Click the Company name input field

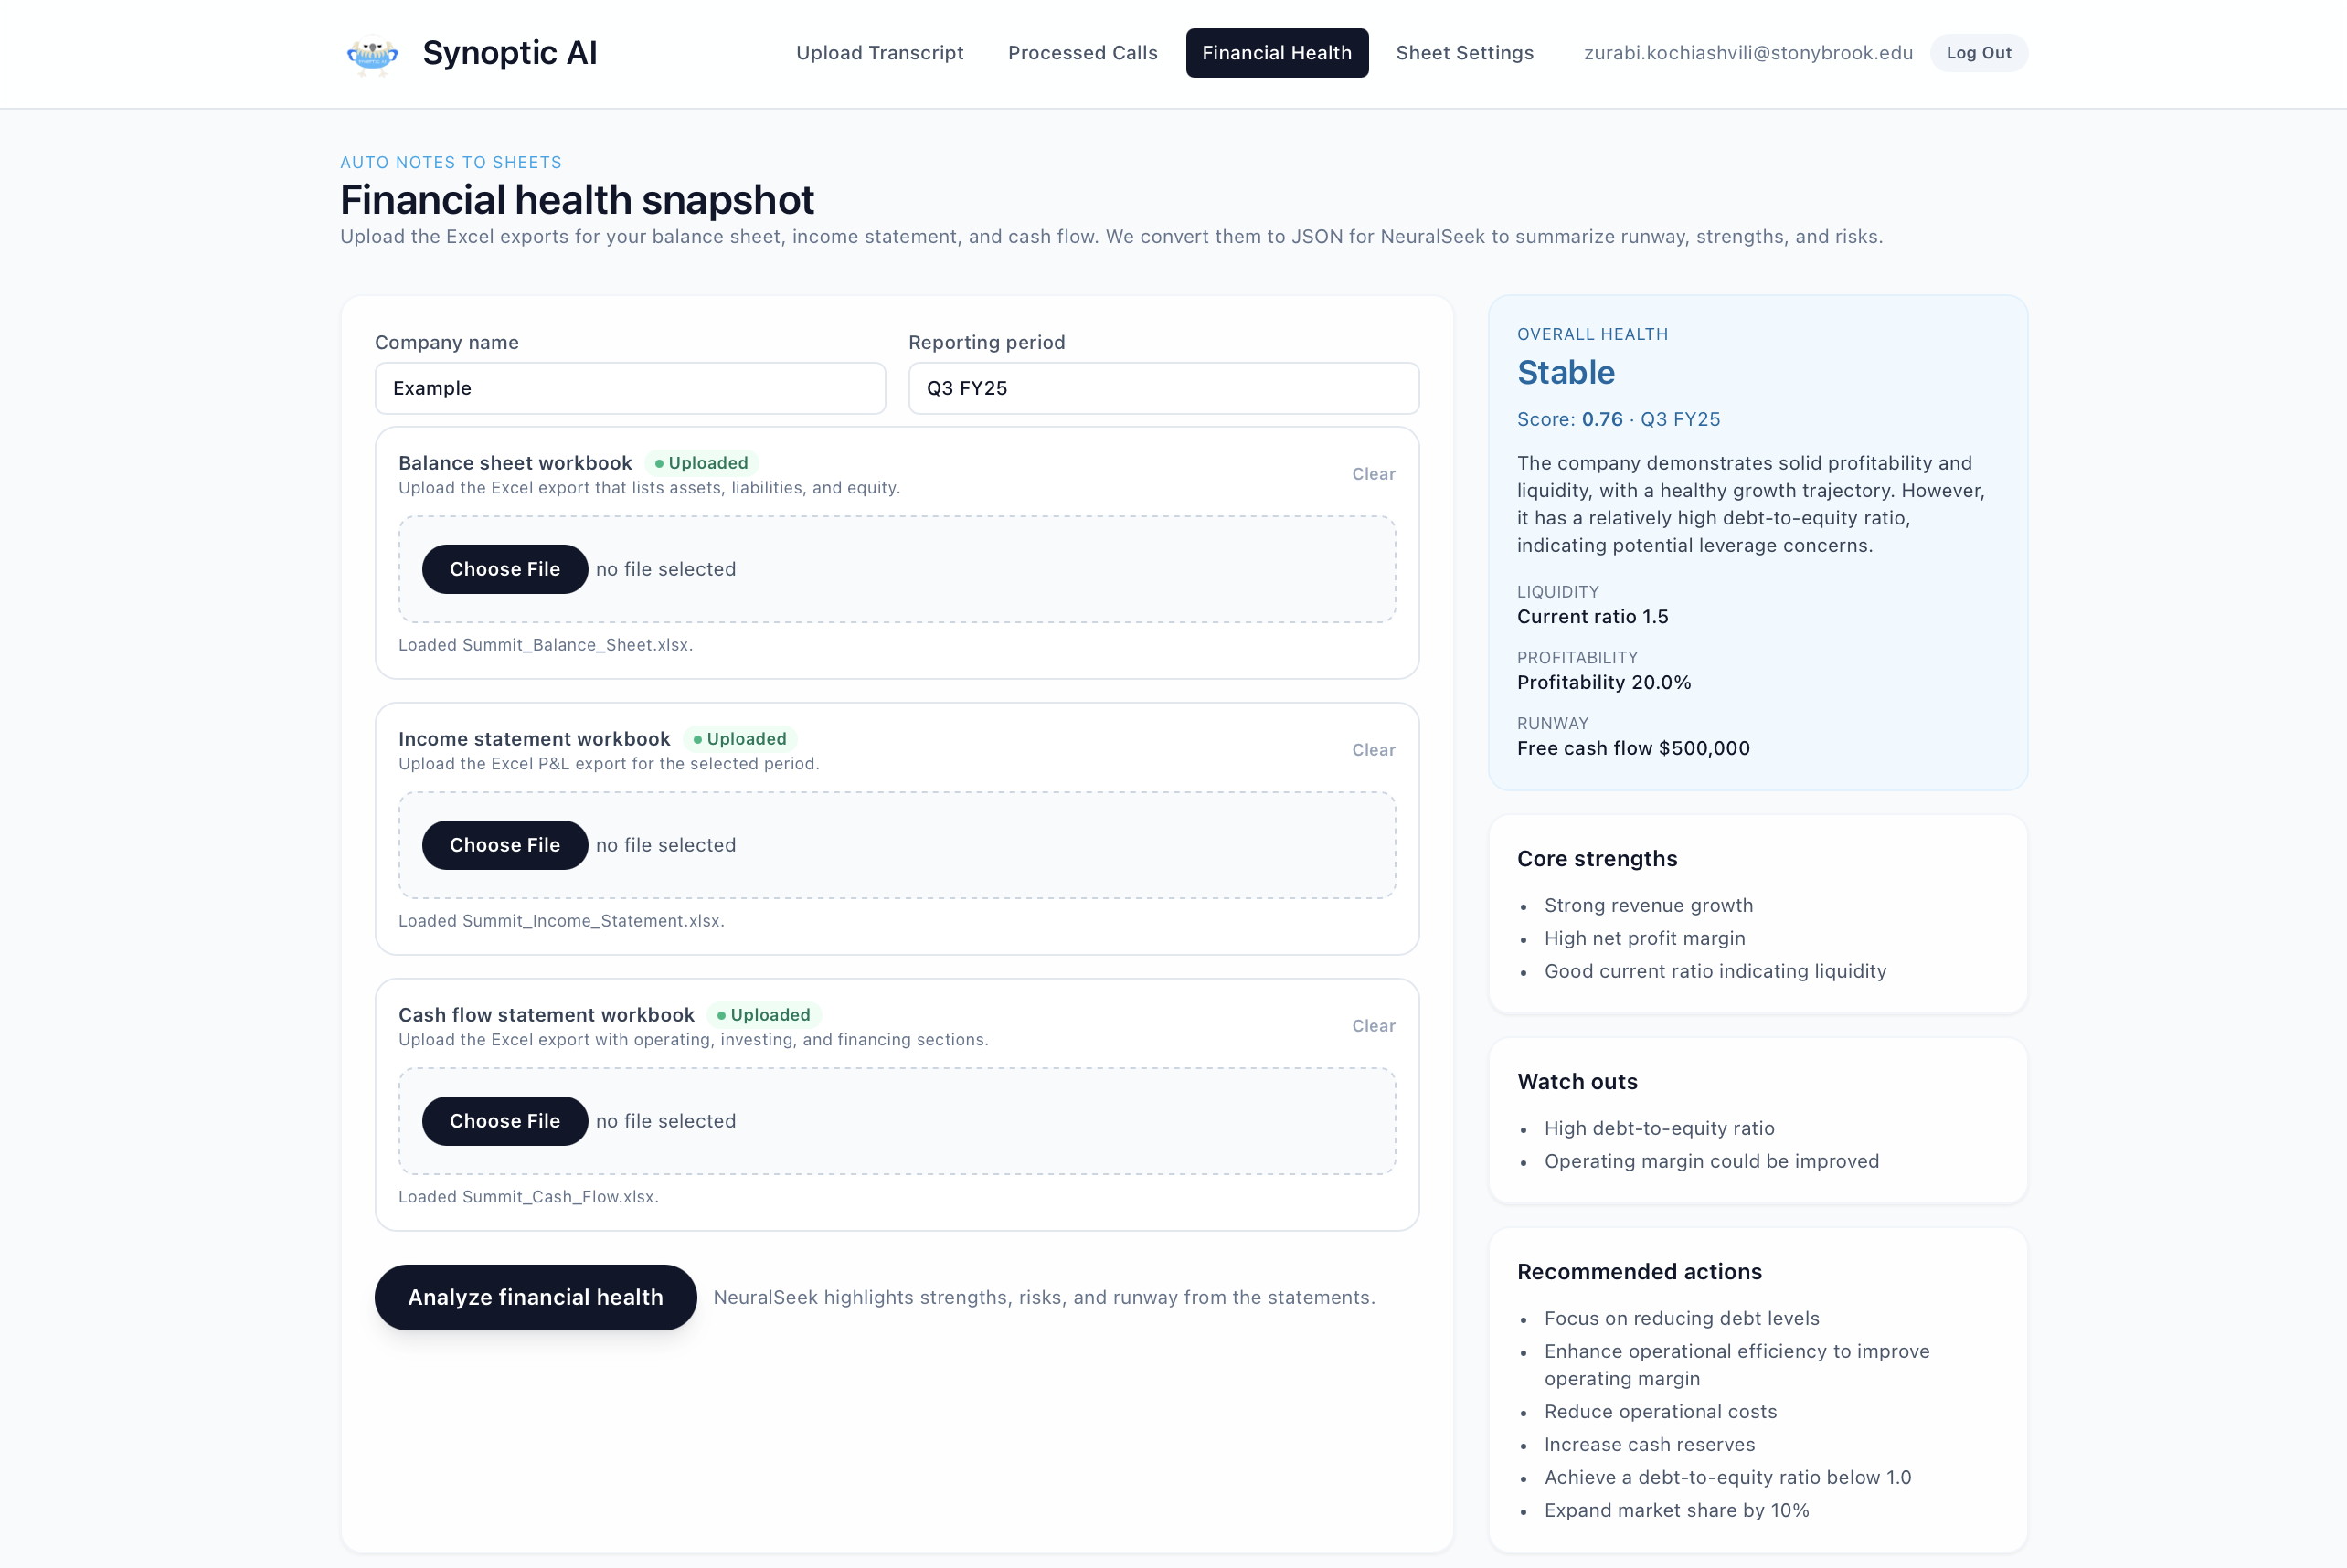[x=630, y=388]
